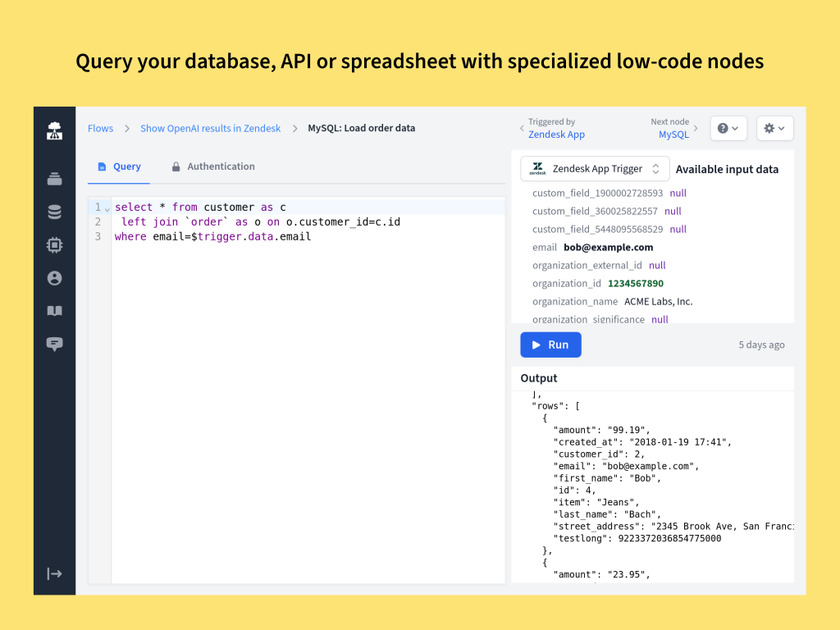
Task: Switch to the Authentication tab
Action: tap(212, 167)
